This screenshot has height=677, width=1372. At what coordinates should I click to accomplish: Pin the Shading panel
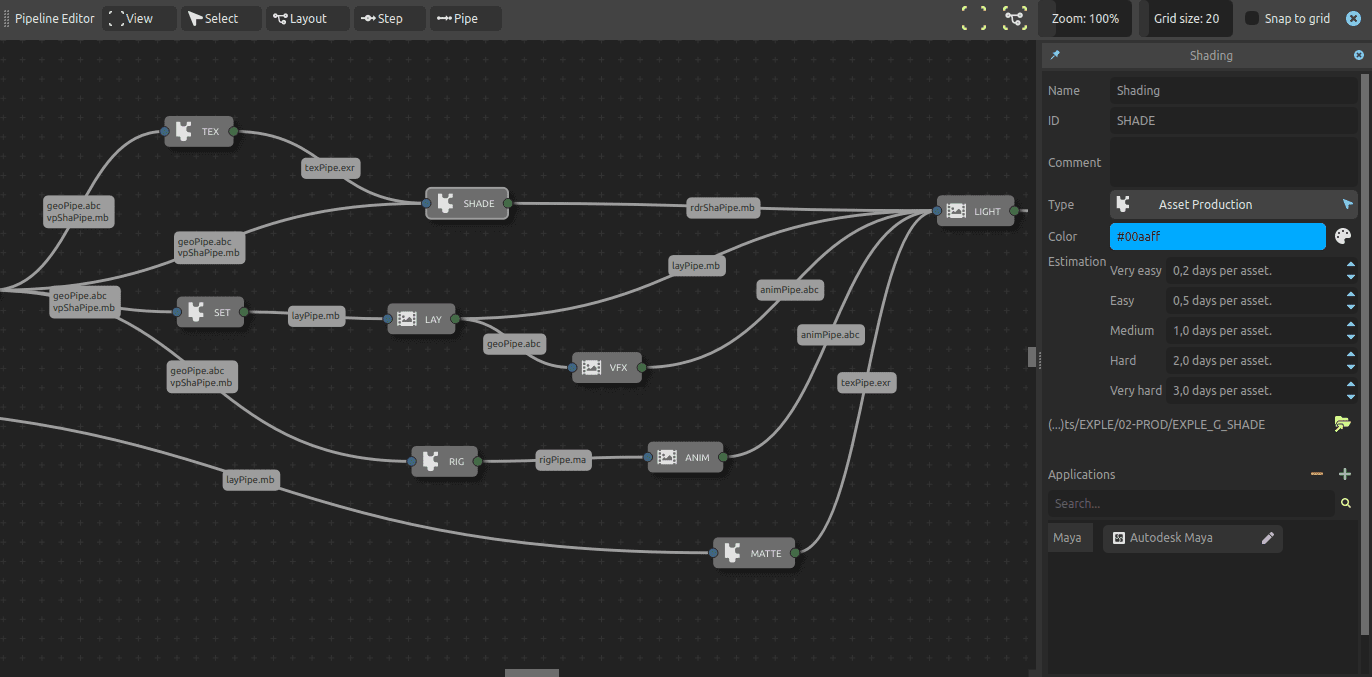1054,55
